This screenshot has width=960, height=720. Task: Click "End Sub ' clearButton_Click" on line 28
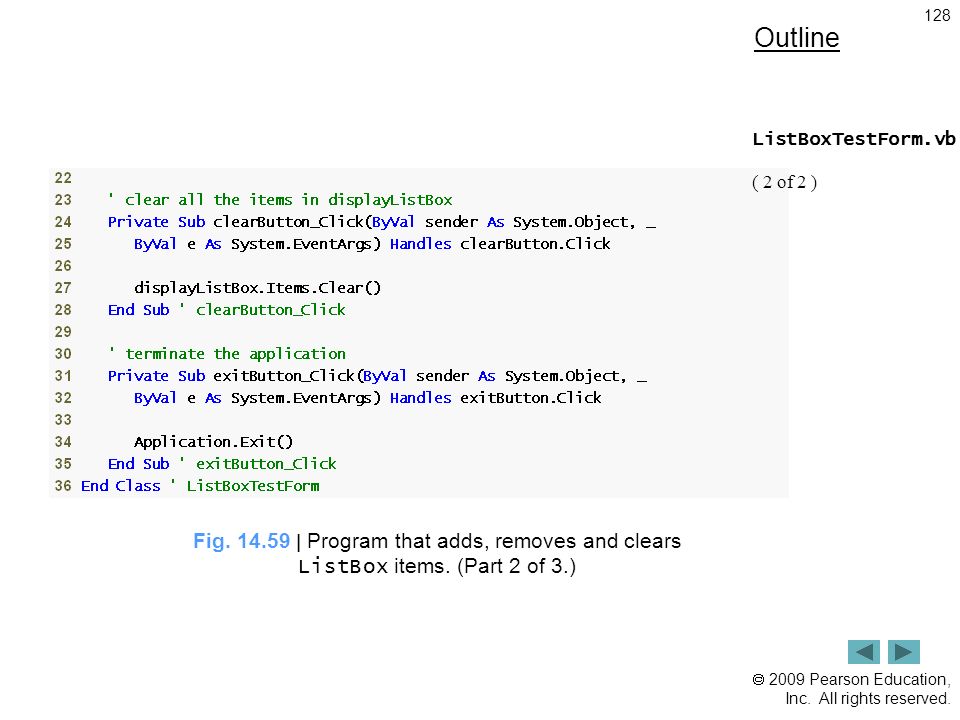pyautogui.click(x=227, y=310)
